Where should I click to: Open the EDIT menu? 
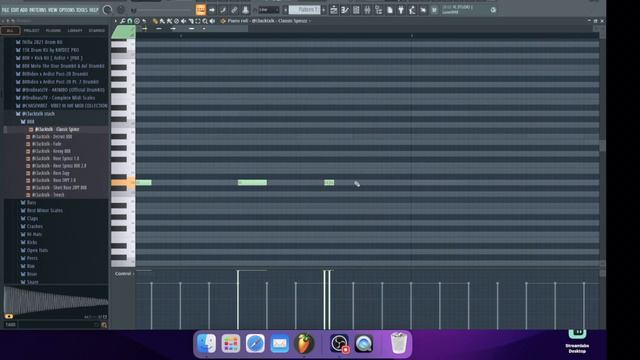point(14,10)
